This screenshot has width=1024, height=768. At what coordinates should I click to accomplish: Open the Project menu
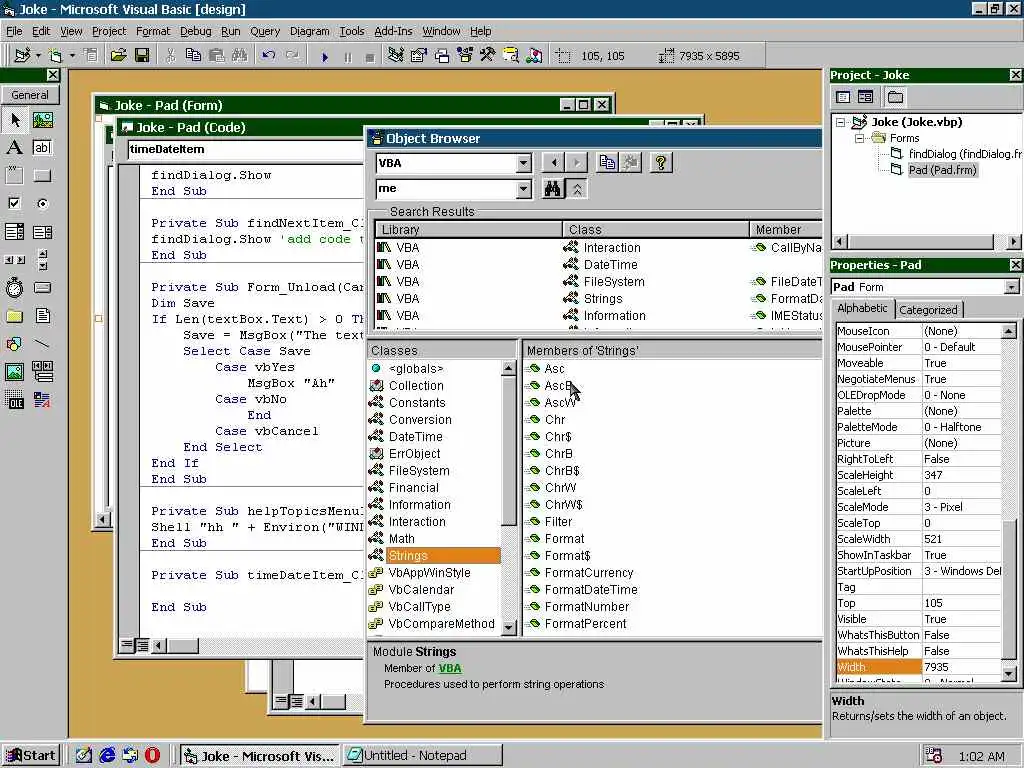109,31
